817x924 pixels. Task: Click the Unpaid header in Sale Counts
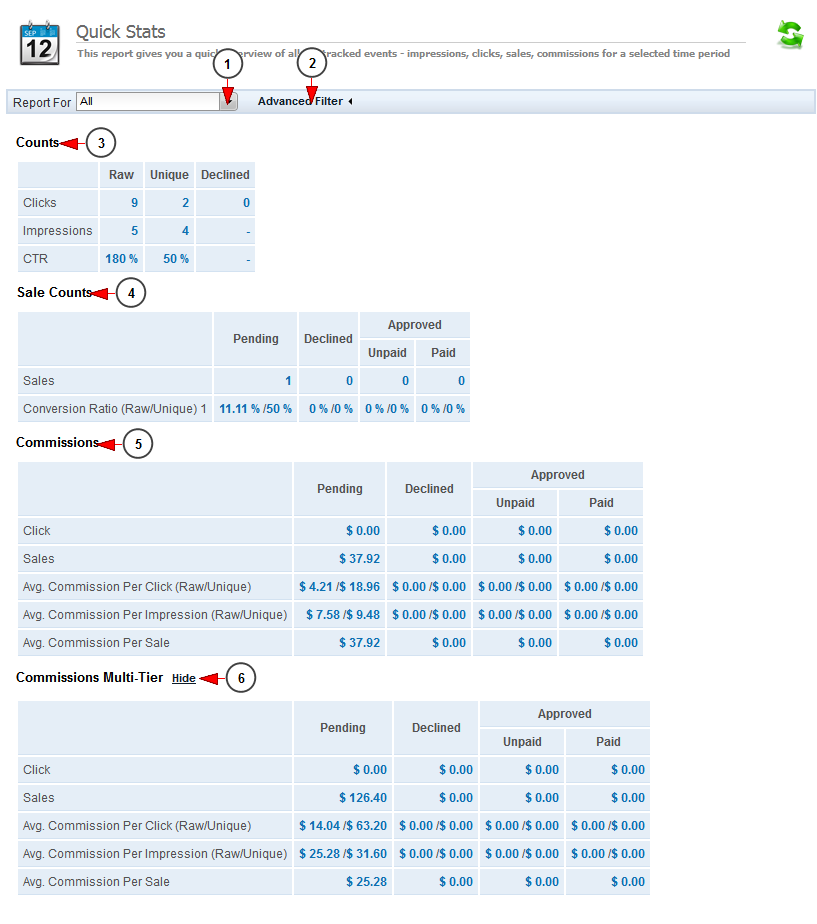coord(387,353)
